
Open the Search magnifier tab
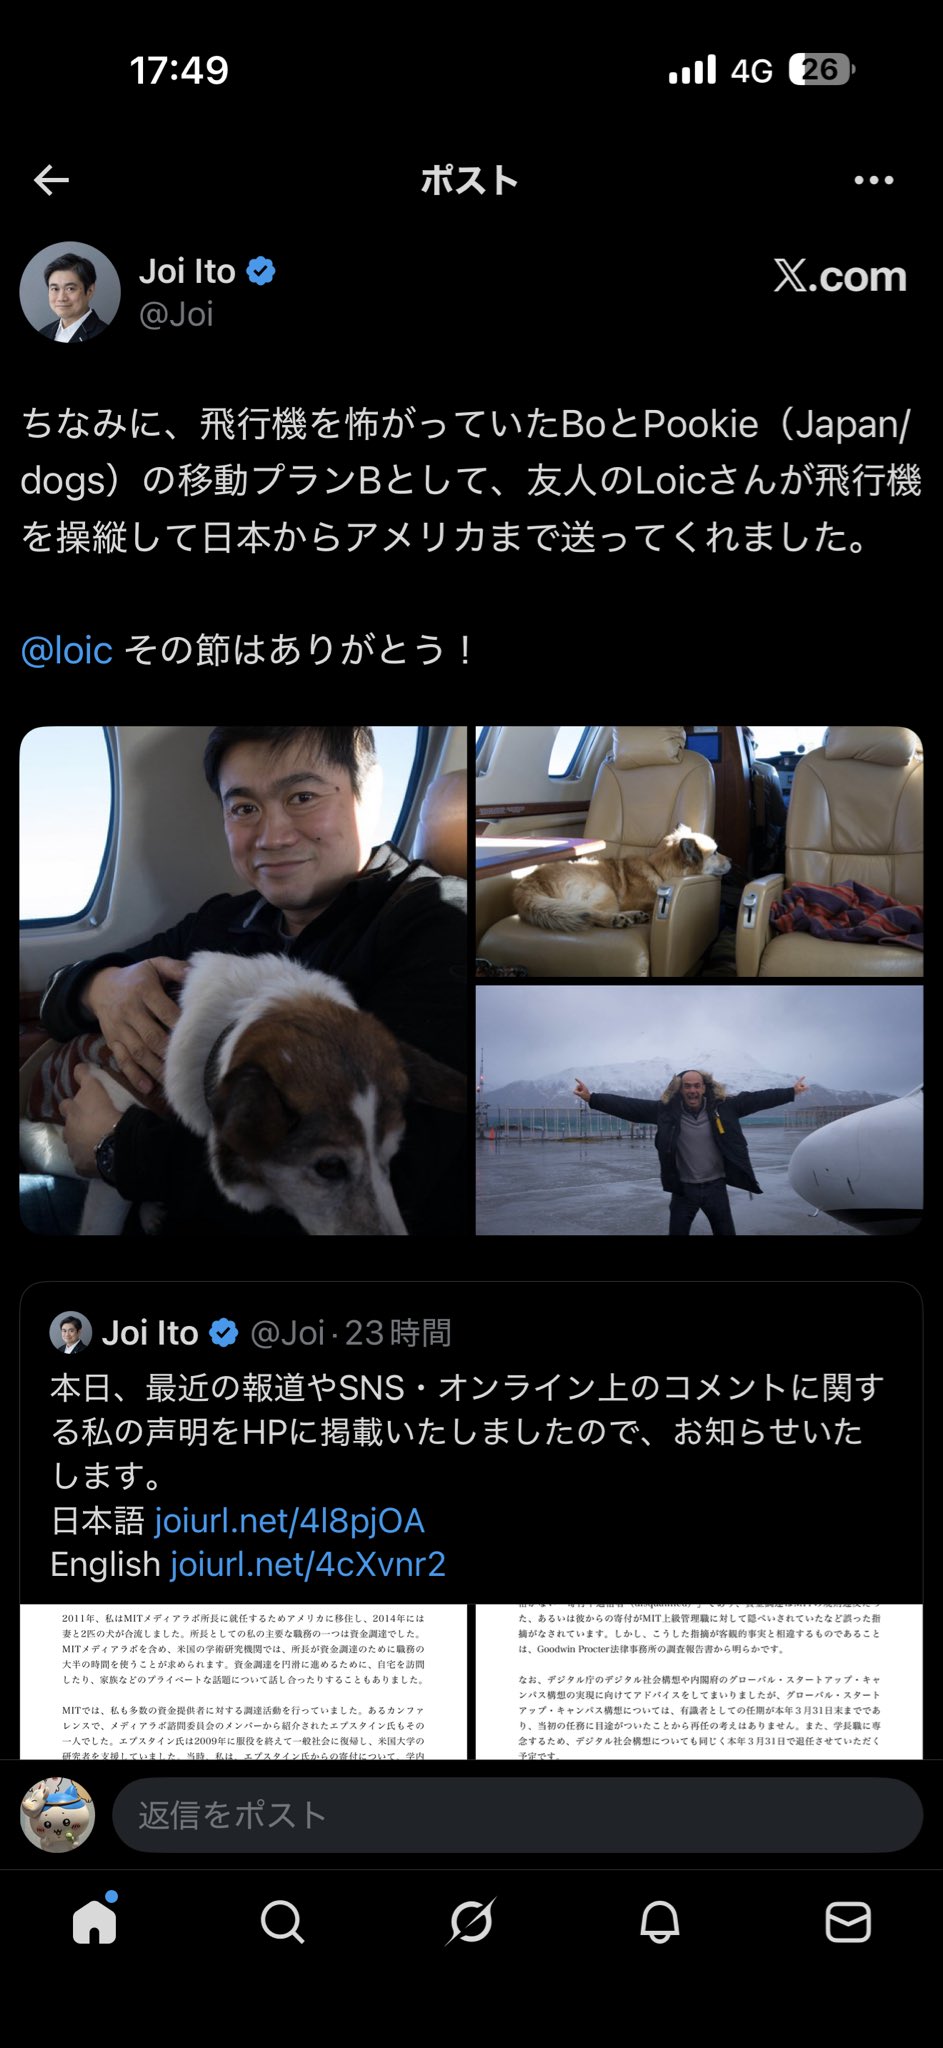(282, 1921)
